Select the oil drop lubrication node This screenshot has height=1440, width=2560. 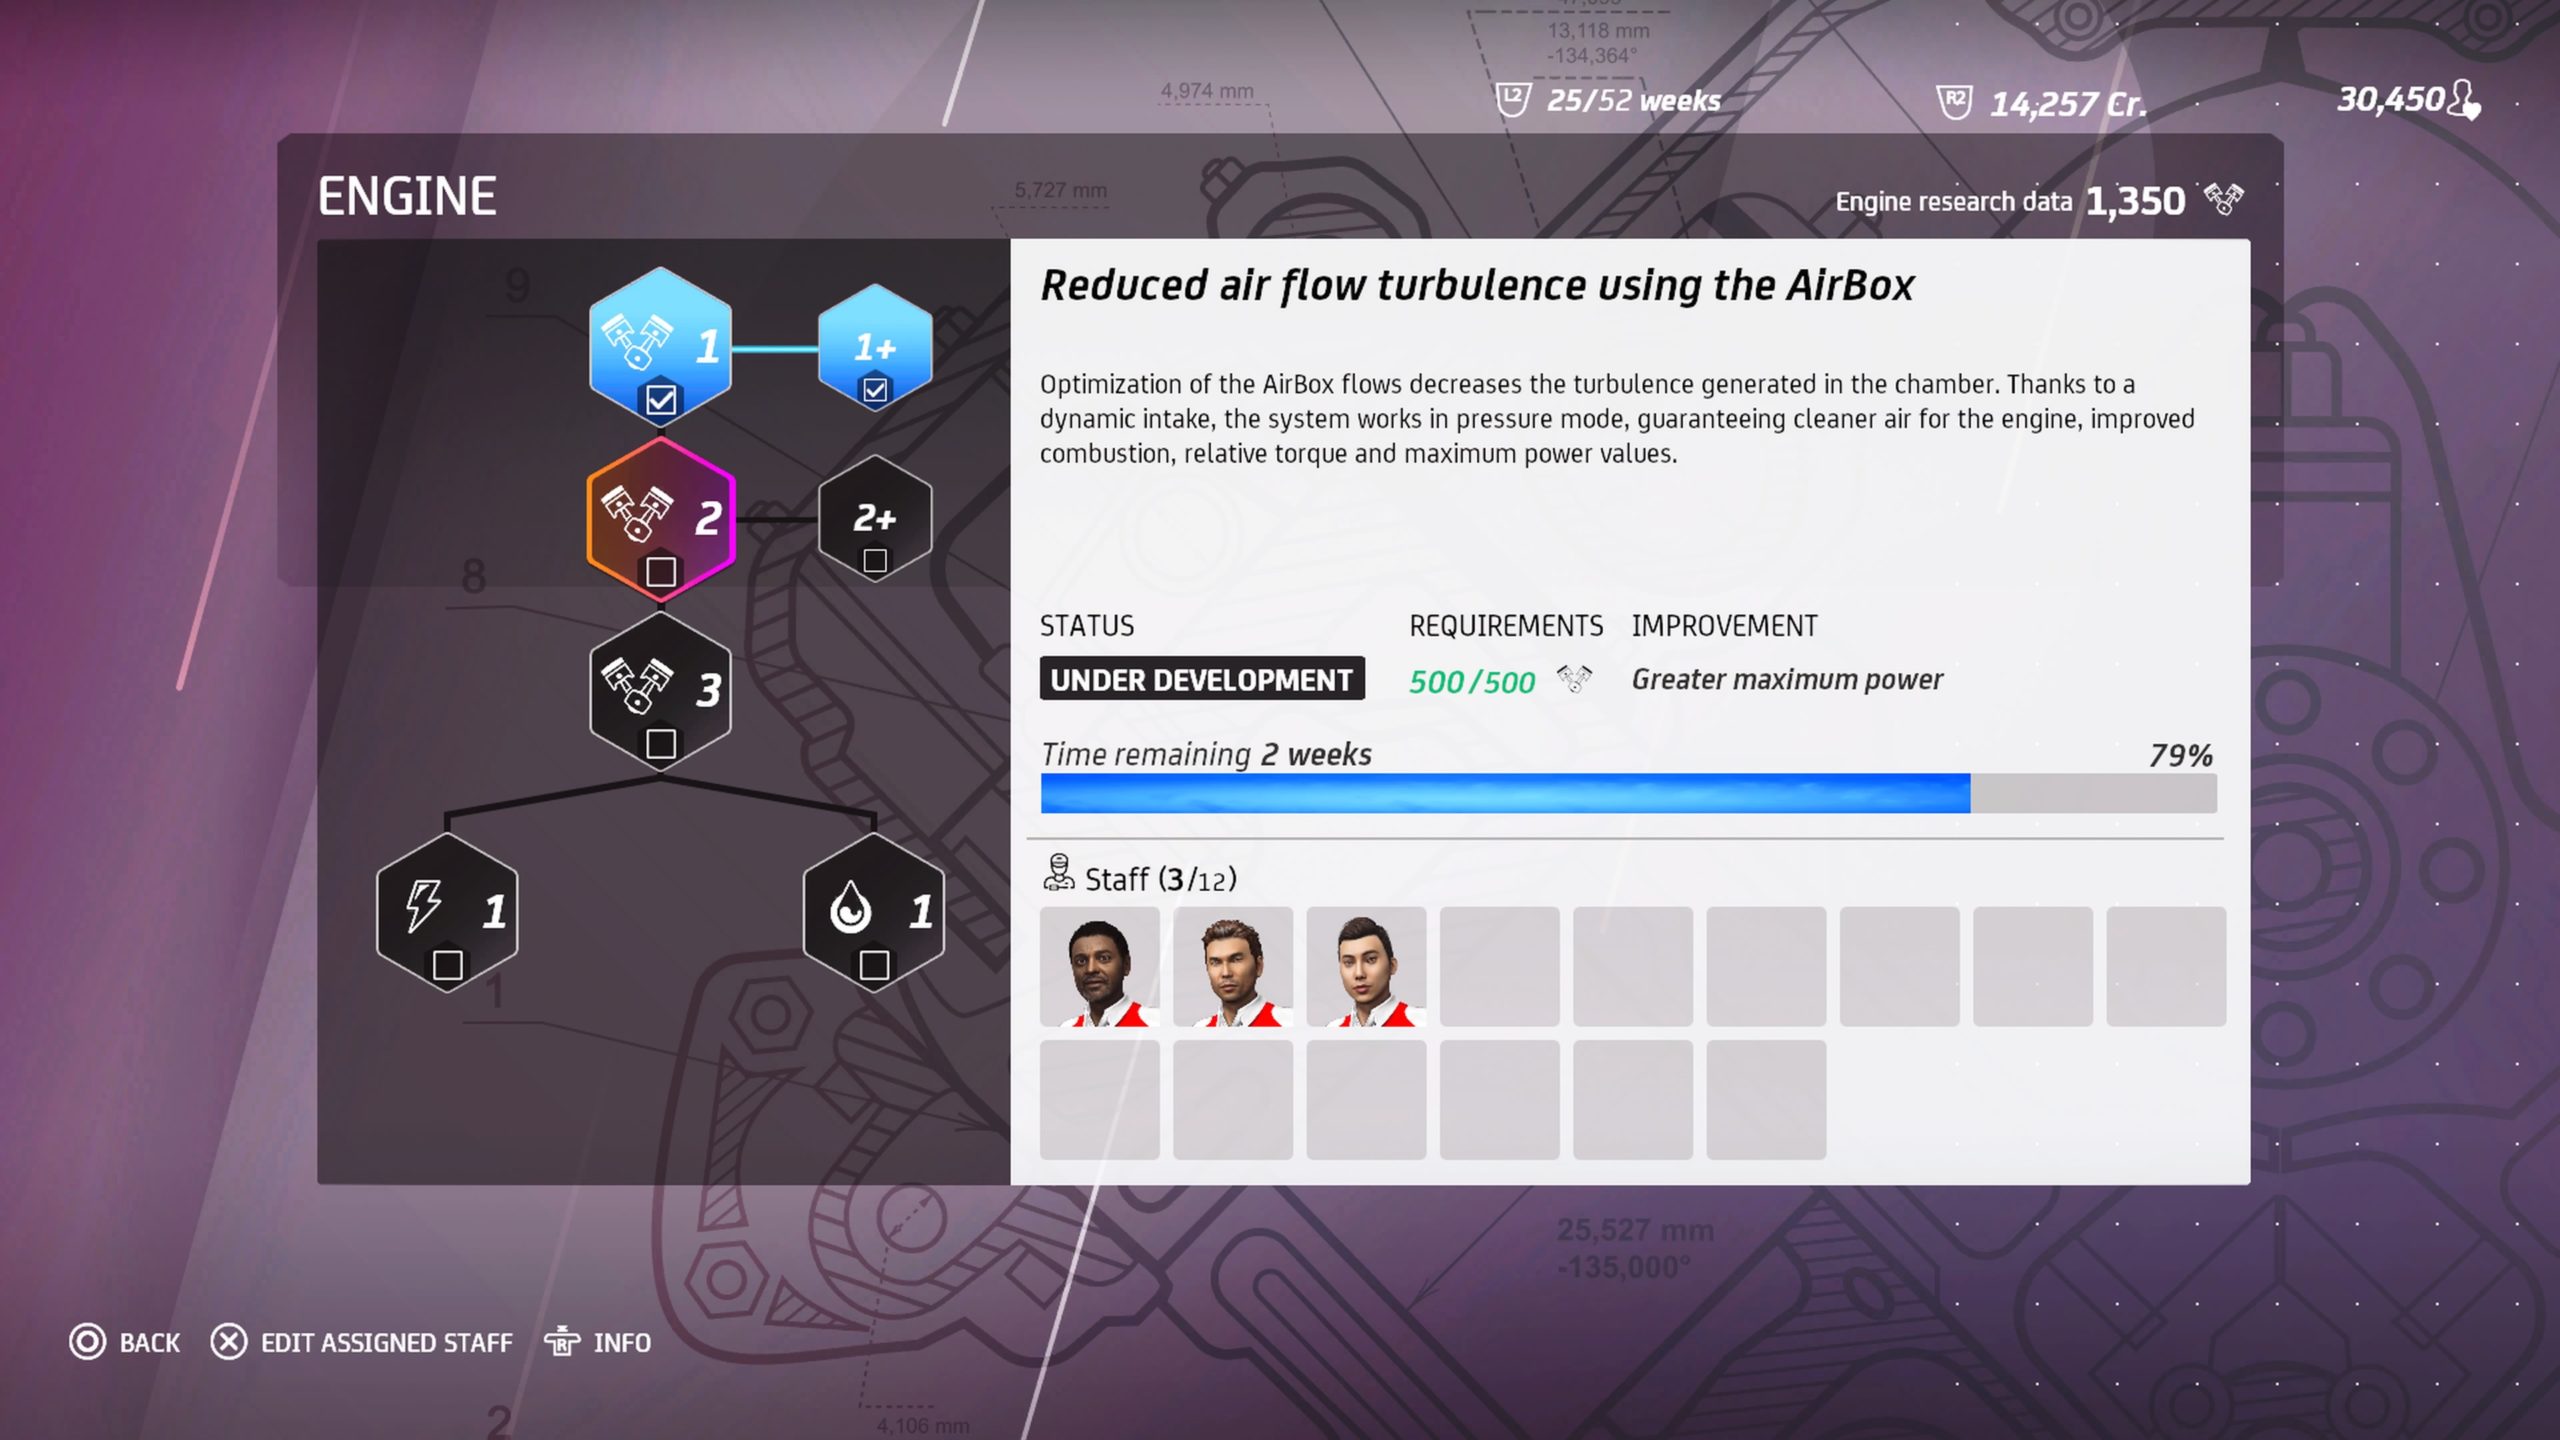(874, 912)
